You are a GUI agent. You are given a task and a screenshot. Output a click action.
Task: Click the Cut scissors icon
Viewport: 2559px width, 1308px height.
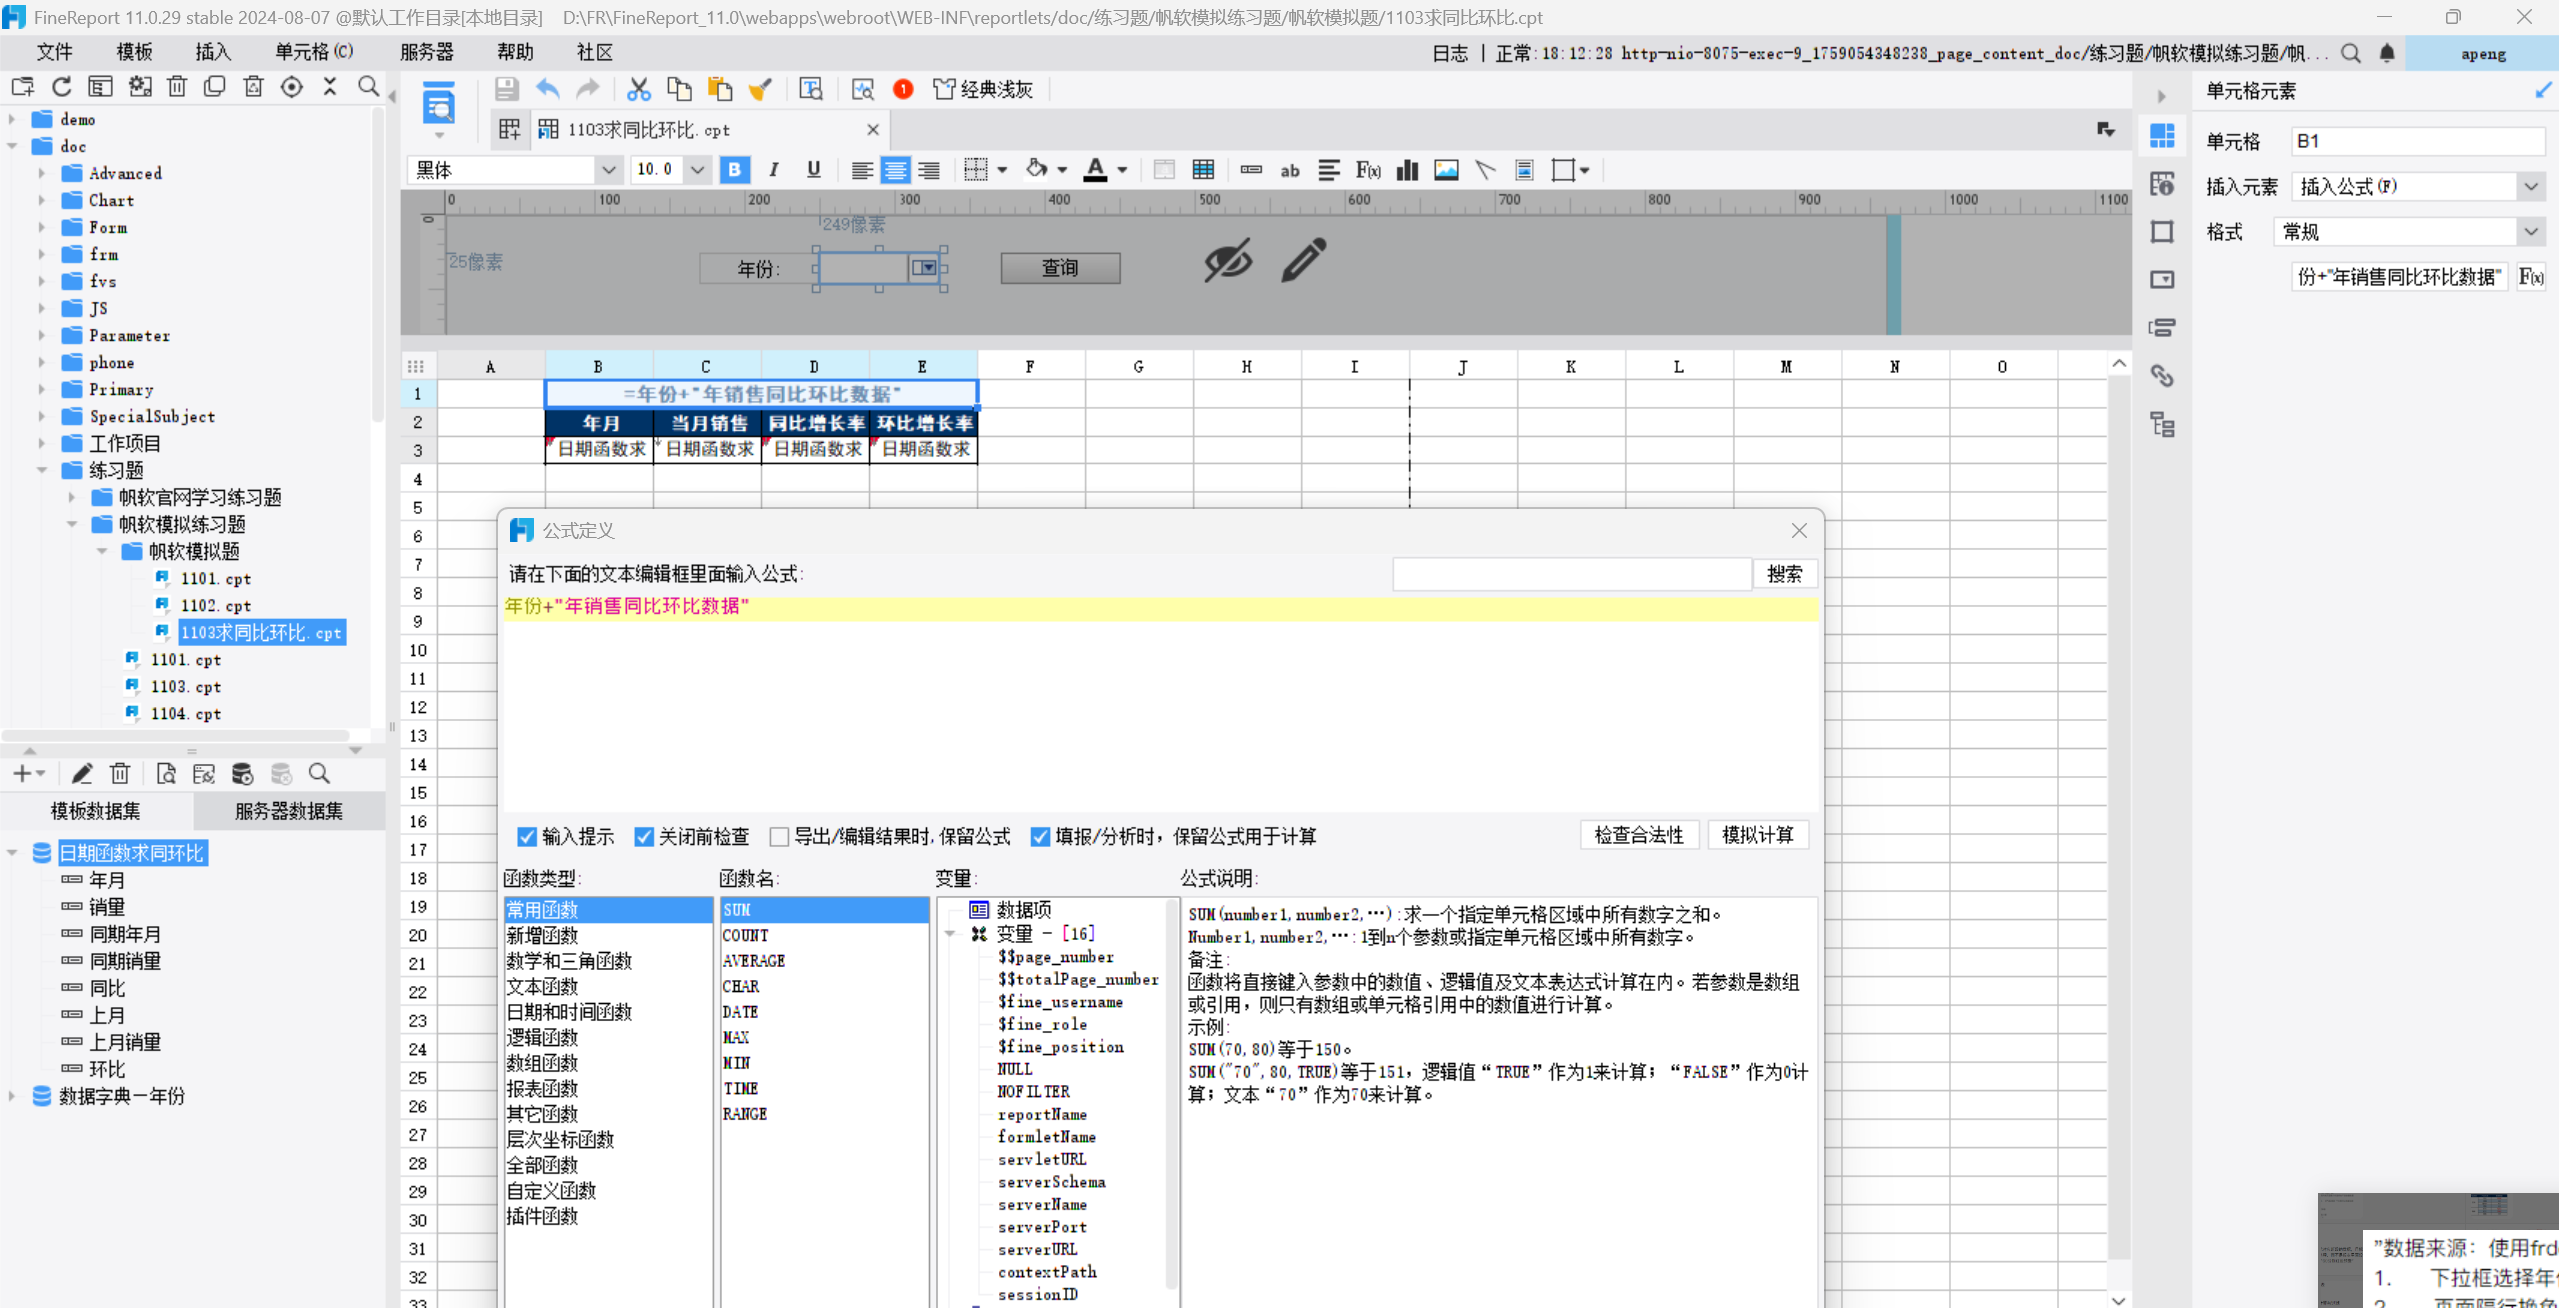(x=638, y=89)
